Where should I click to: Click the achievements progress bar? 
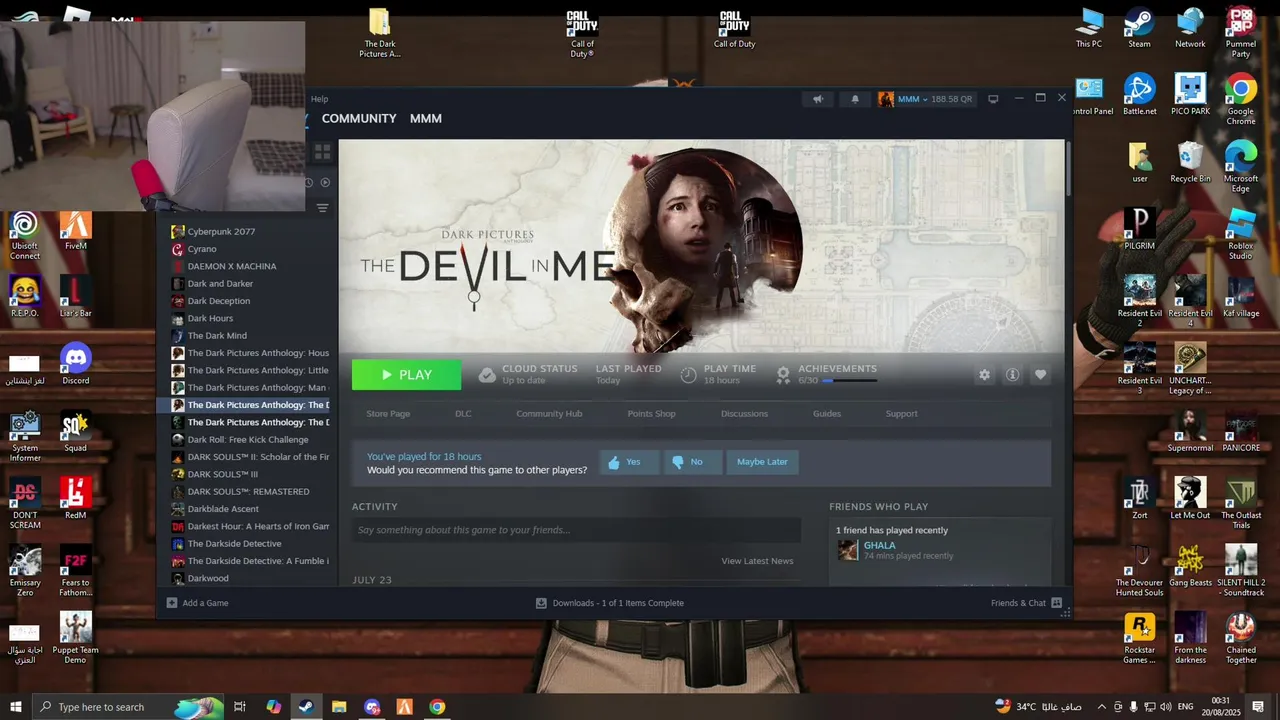(x=849, y=381)
